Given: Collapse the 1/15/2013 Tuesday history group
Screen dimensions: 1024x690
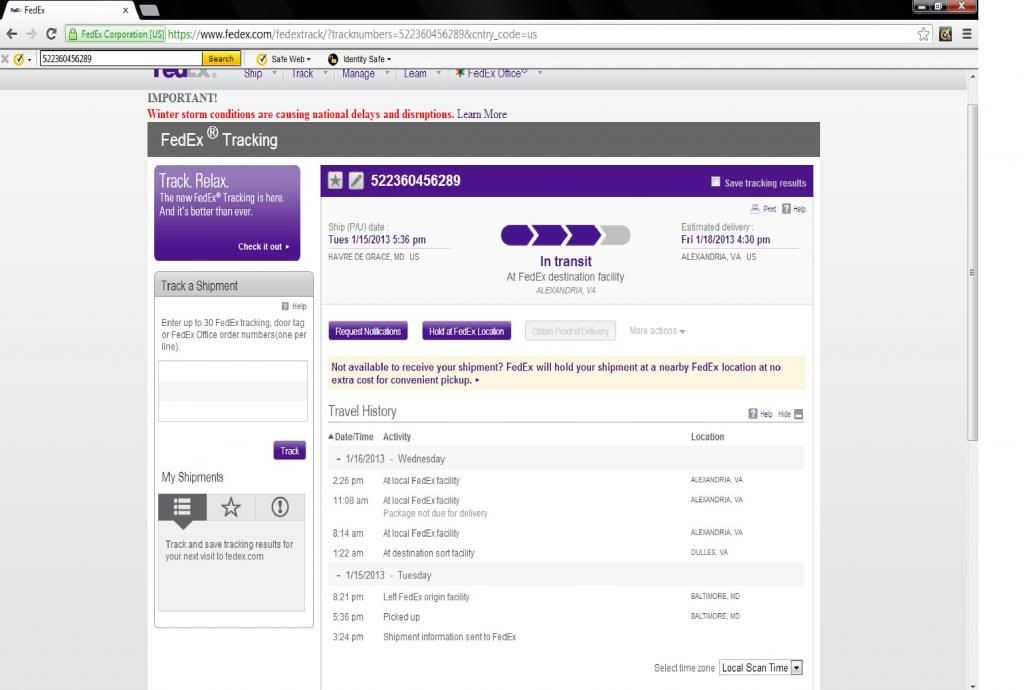Looking at the screenshot, I should pyautogui.click(x=339, y=576).
